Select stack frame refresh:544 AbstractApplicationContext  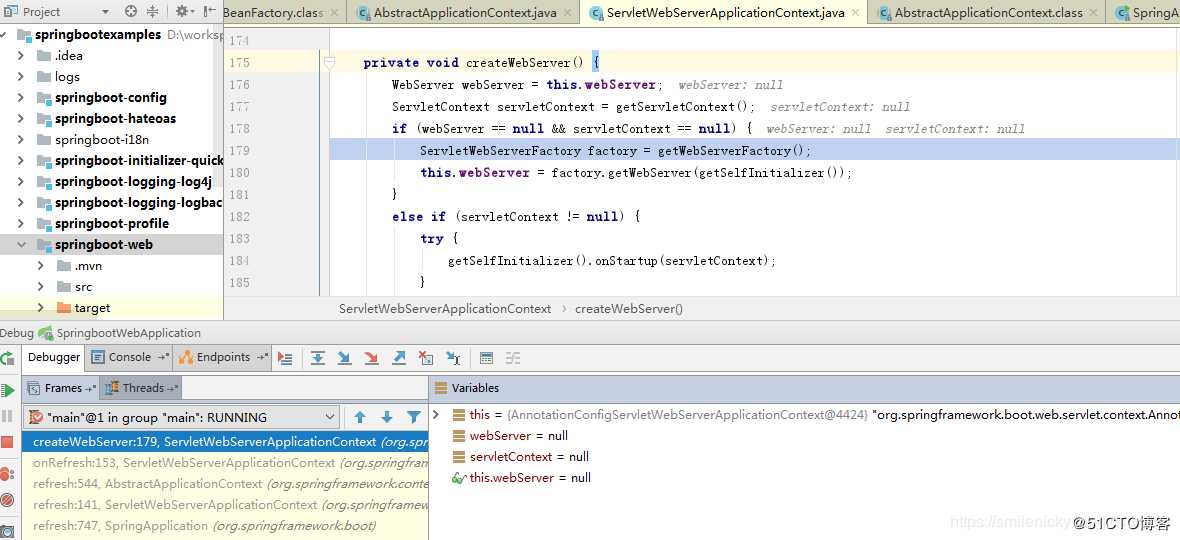pyautogui.click(x=225, y=484)
